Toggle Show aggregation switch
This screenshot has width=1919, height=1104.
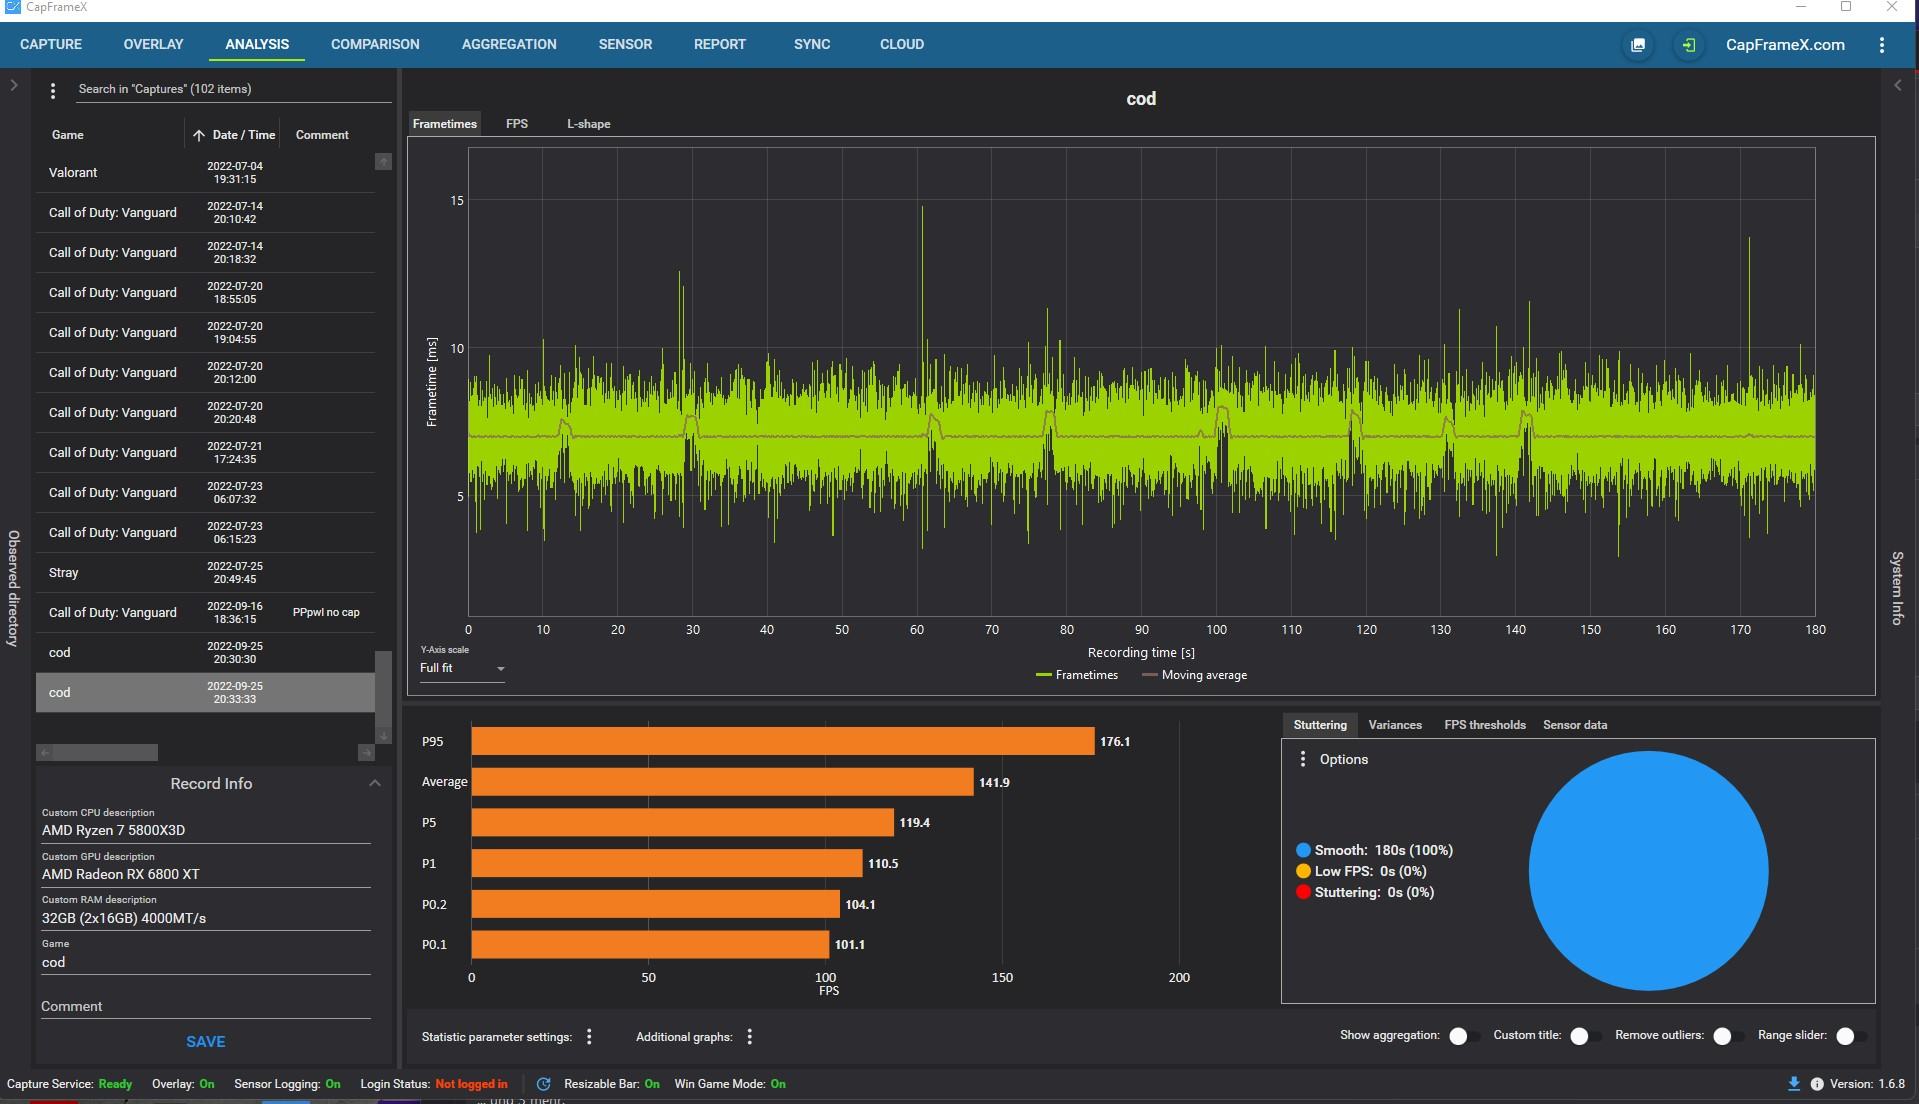coord(1464,1036)
